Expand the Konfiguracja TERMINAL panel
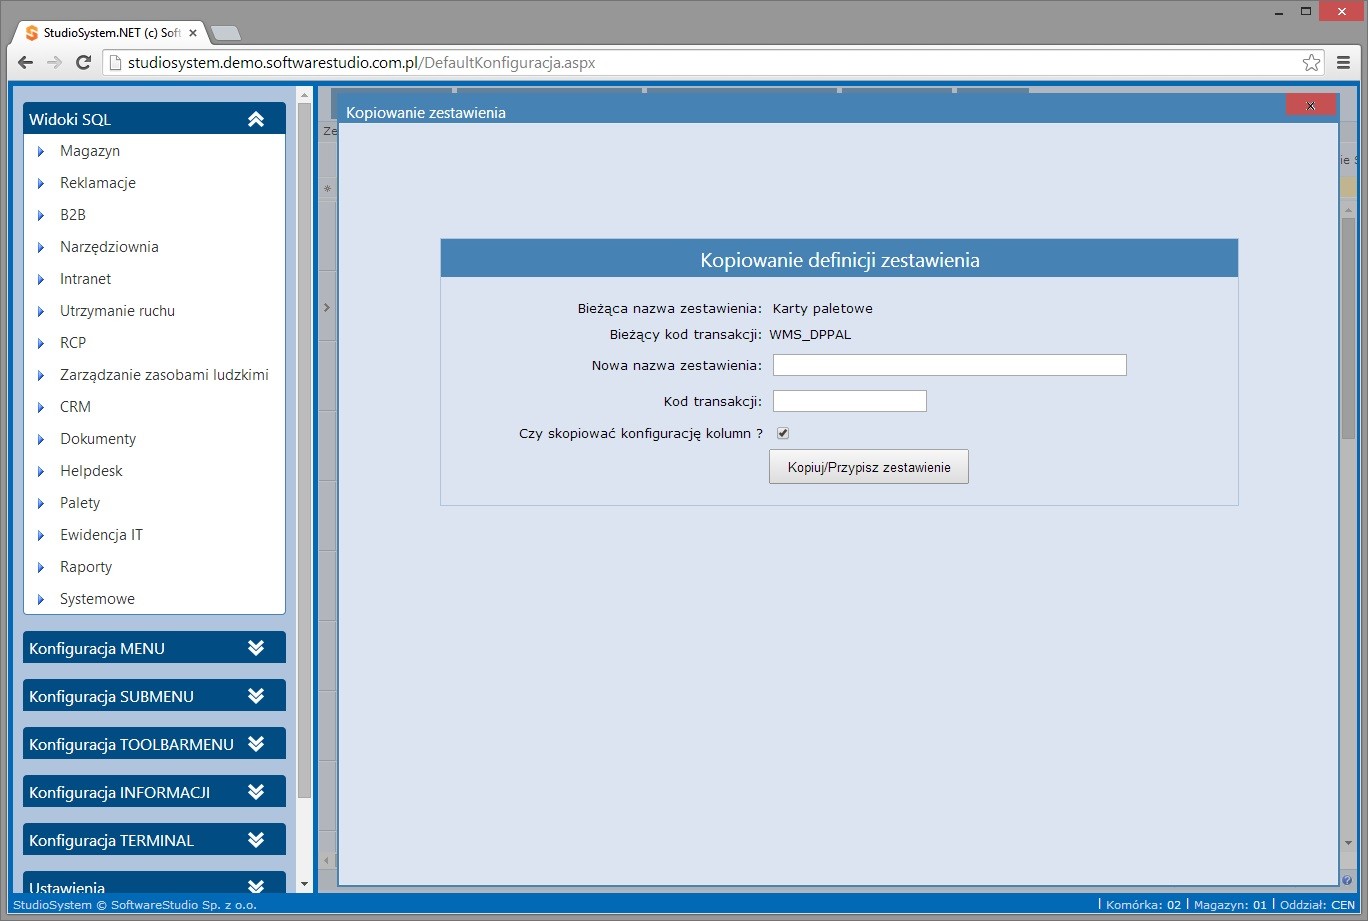This screenshot has width=1368, height=921. point(256,840)
